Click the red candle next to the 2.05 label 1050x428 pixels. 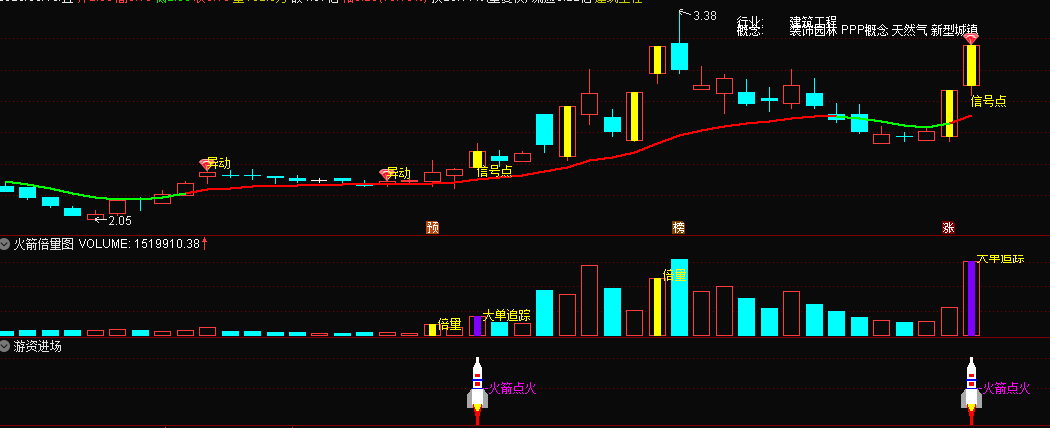[x=95, y=216]
